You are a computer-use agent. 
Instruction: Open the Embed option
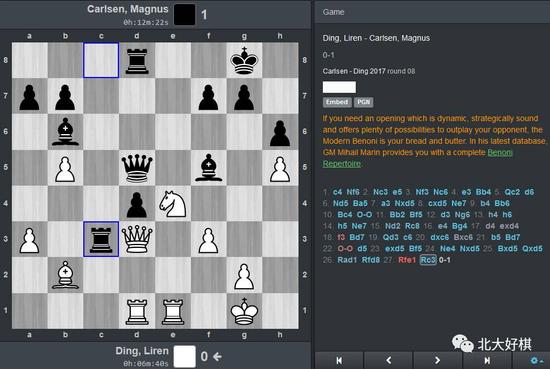pyautogui.click(x=337, y=102)
